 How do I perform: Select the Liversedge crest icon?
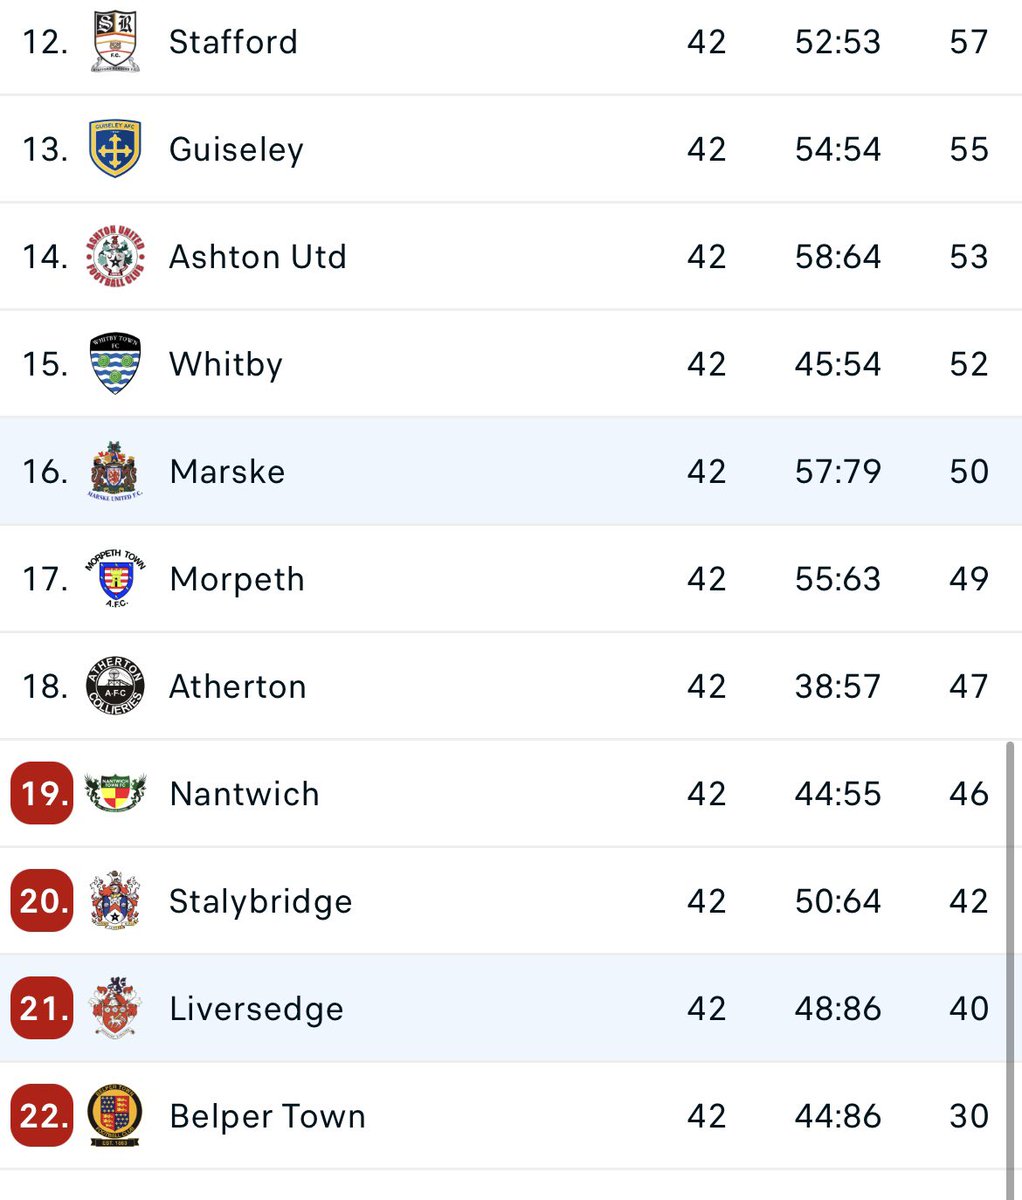click(115, 1008)
